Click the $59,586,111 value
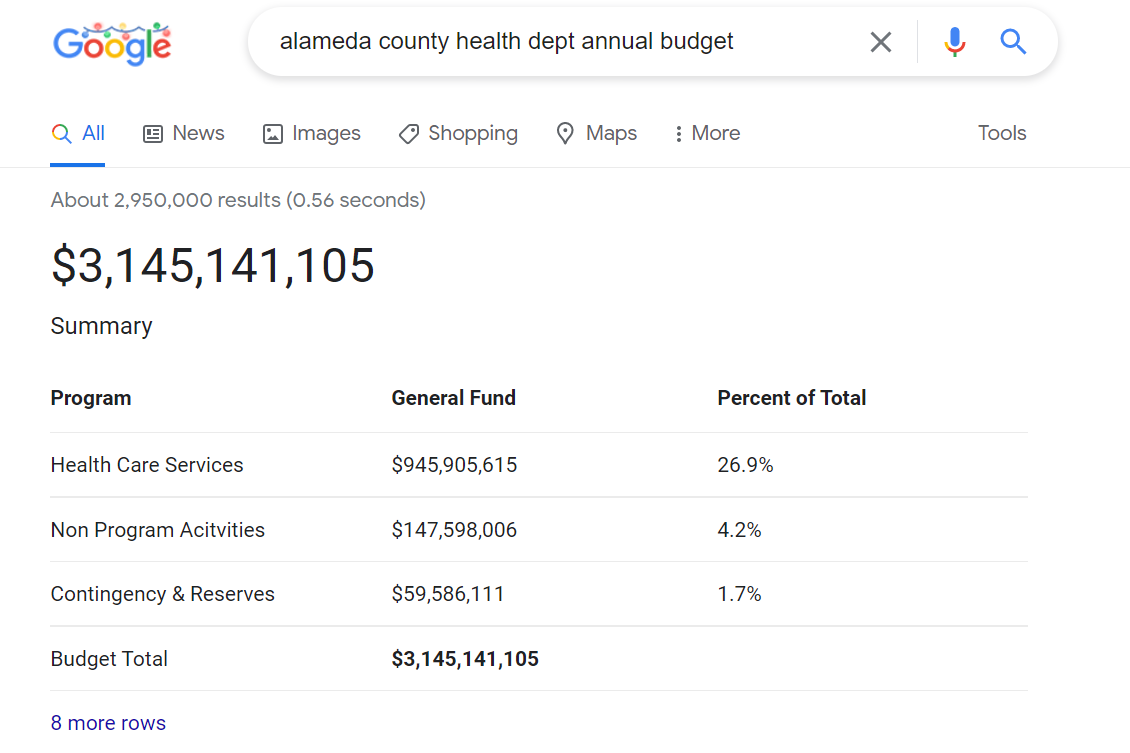This screenshot has width=1130, height=753. click(x=448, y=594)
